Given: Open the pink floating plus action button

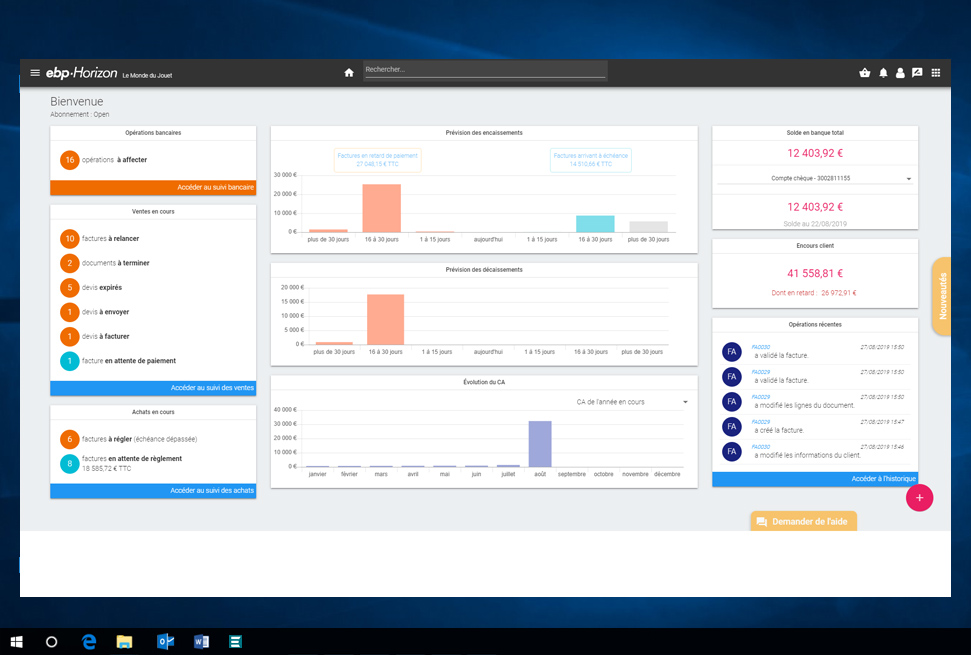Looking at the screenshot, I should click(919, 497).
